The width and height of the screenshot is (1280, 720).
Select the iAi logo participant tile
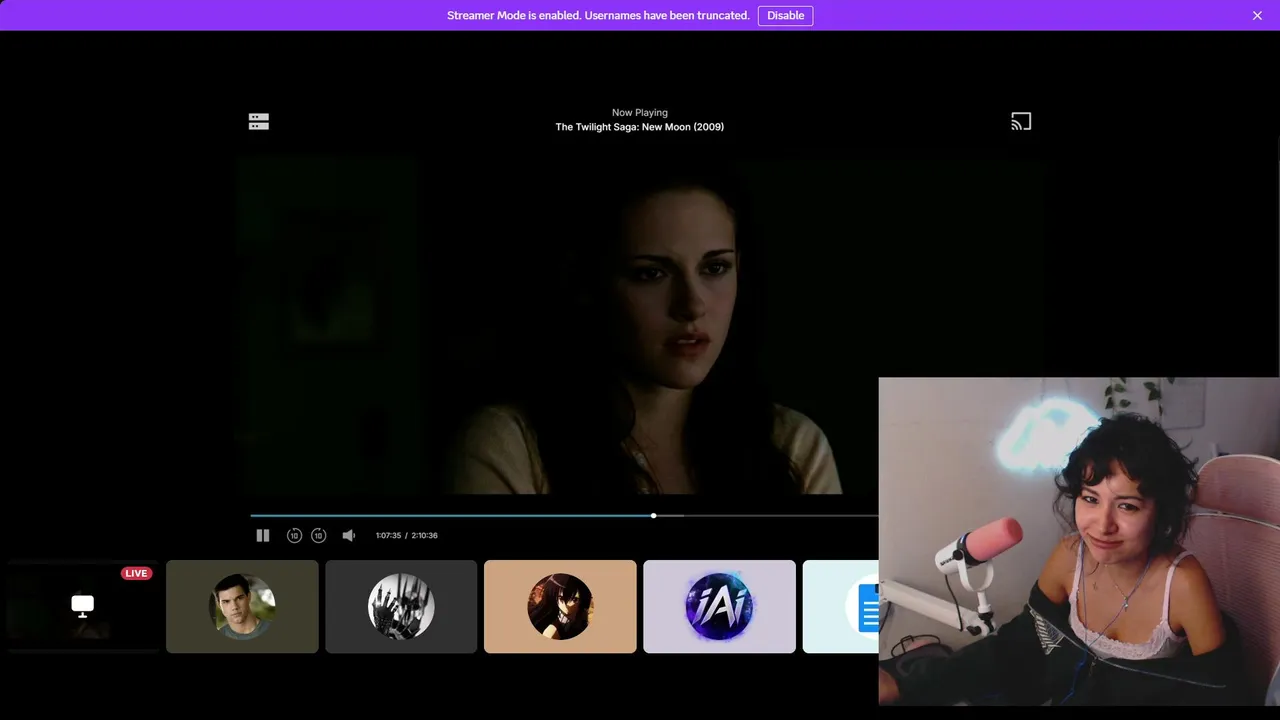click(x=719, y=606)
